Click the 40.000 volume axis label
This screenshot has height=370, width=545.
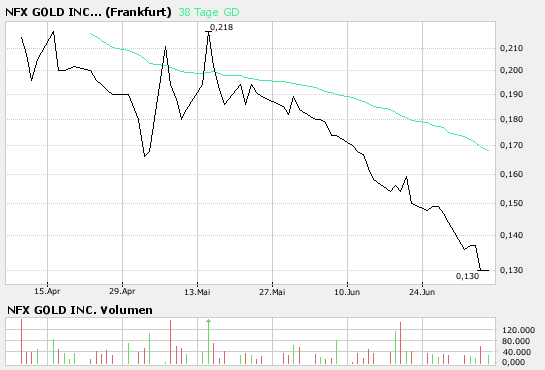(518, 352)
